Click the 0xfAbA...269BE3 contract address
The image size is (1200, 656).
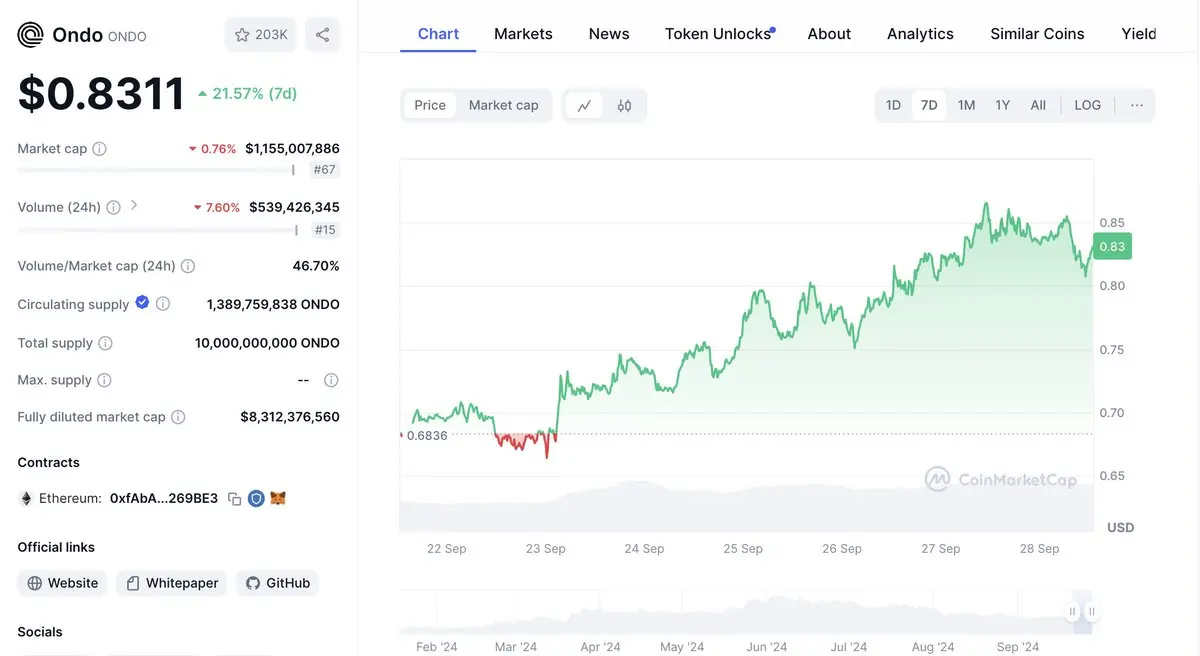(x=164, y=498)
